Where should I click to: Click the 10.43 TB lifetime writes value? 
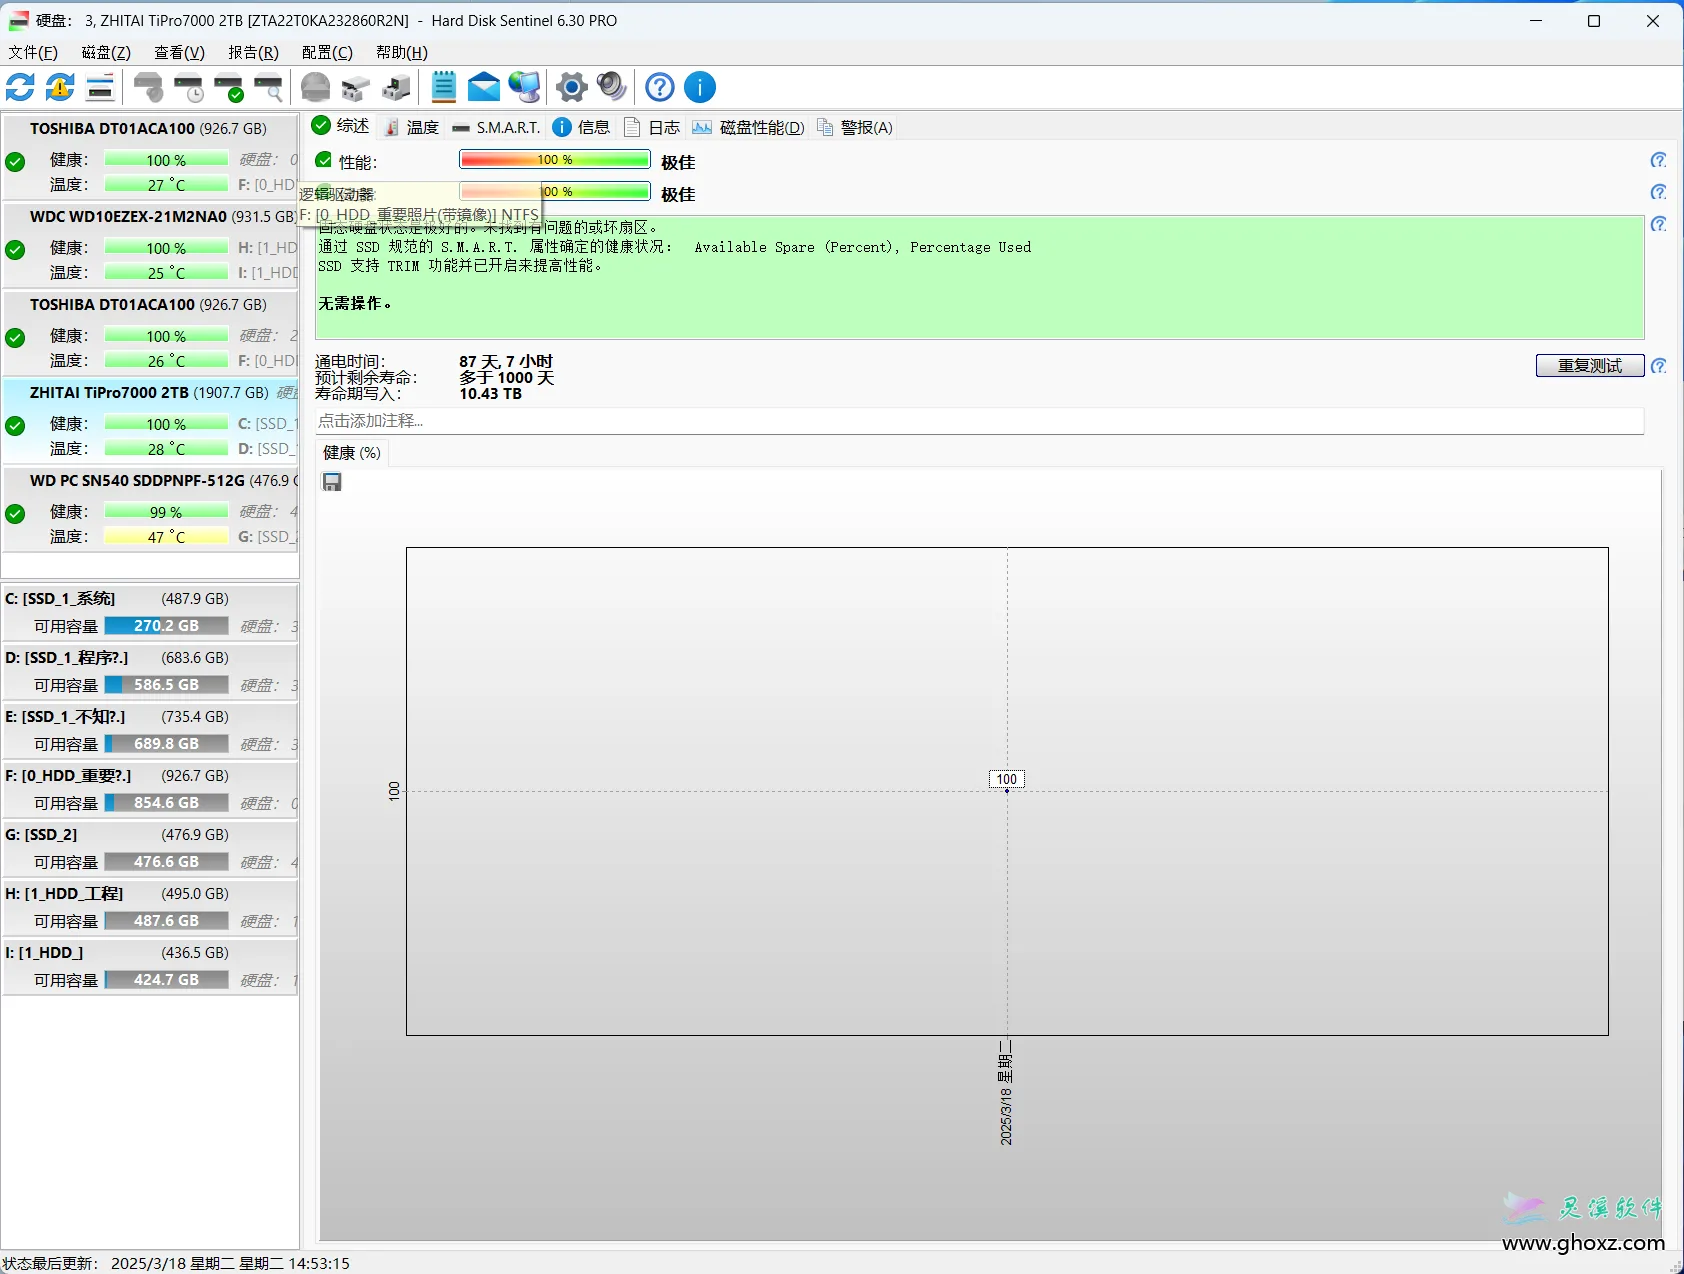pos(491,394)
